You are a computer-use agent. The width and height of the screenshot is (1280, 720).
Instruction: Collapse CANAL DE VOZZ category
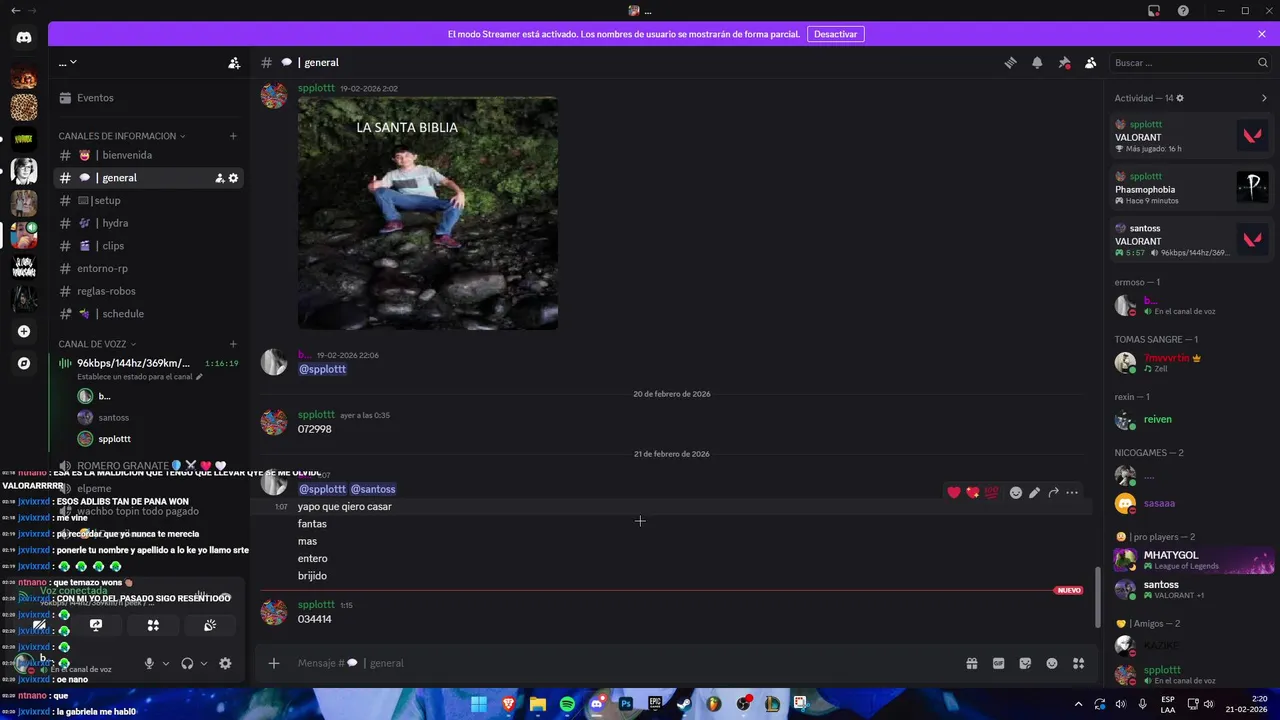click(x=98, y=344)
